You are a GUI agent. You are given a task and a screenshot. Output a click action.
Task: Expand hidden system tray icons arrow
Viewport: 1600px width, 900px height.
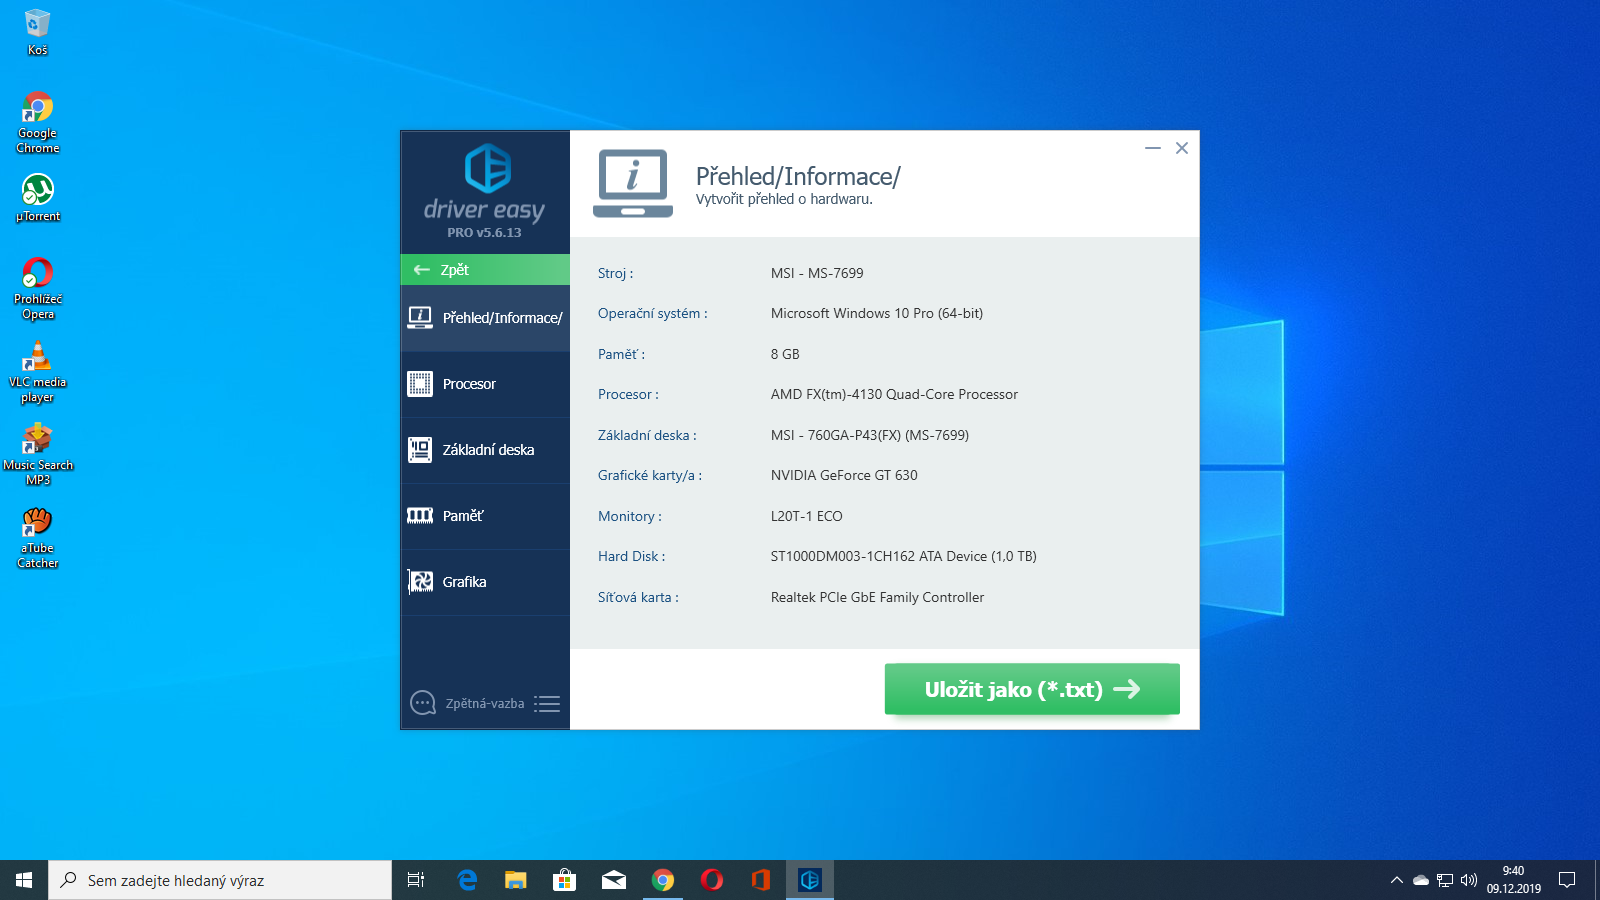pos(1397,880)
